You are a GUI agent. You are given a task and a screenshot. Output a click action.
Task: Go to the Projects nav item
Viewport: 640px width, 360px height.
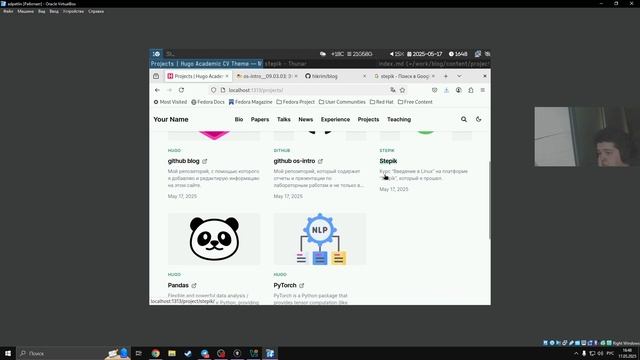click(x=368, y=119)
